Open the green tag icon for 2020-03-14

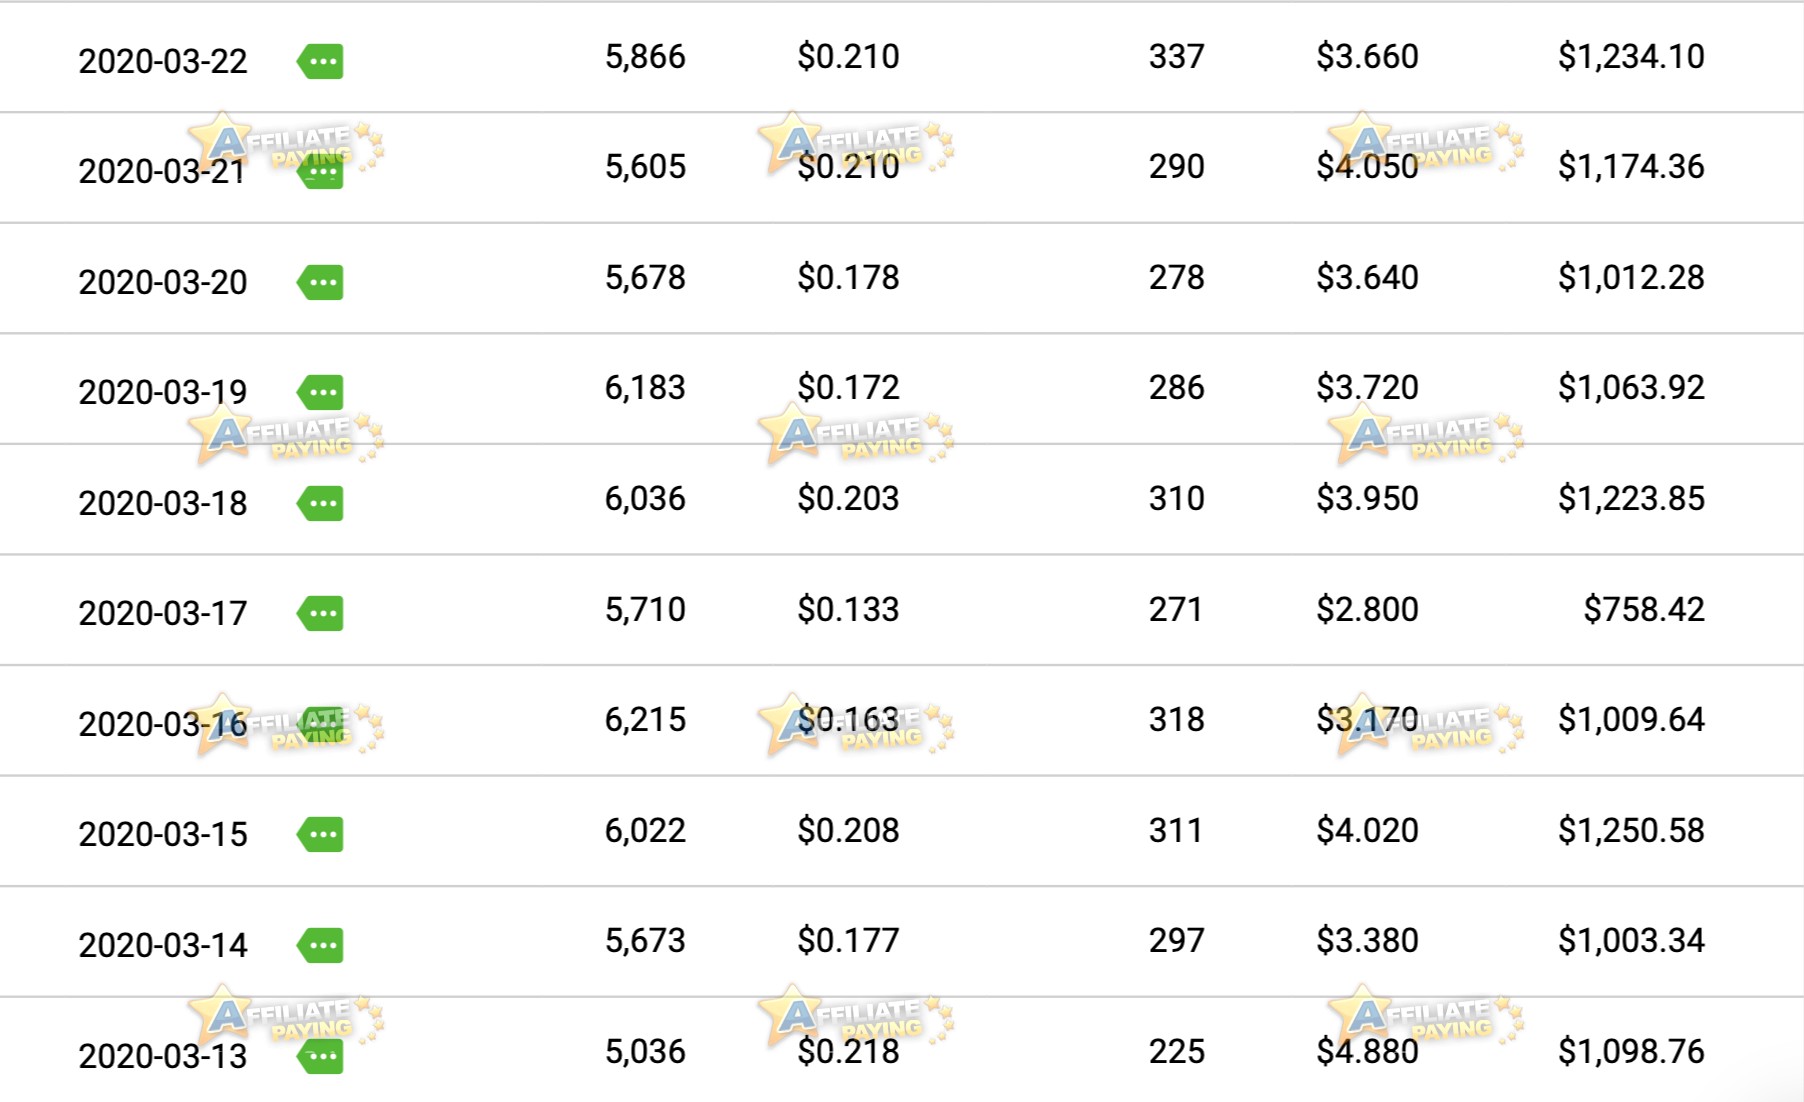pos(321,945)
